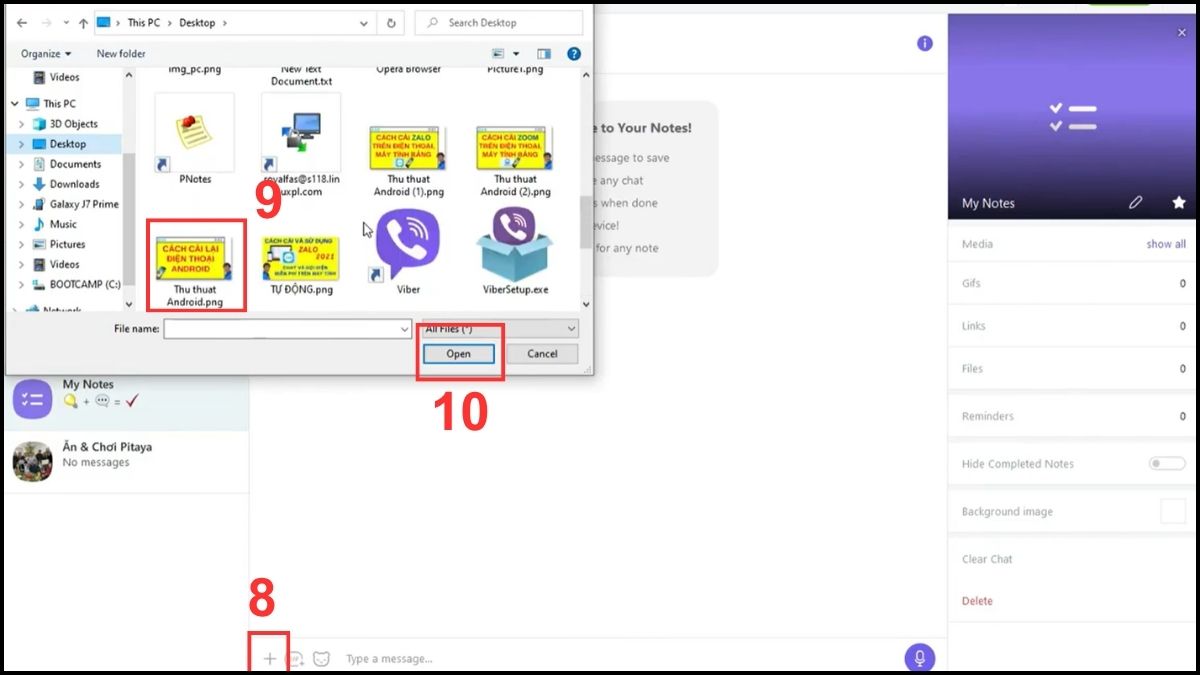
Task: Toggle the preview pane icon in file dialog
Action: point(544,53)
